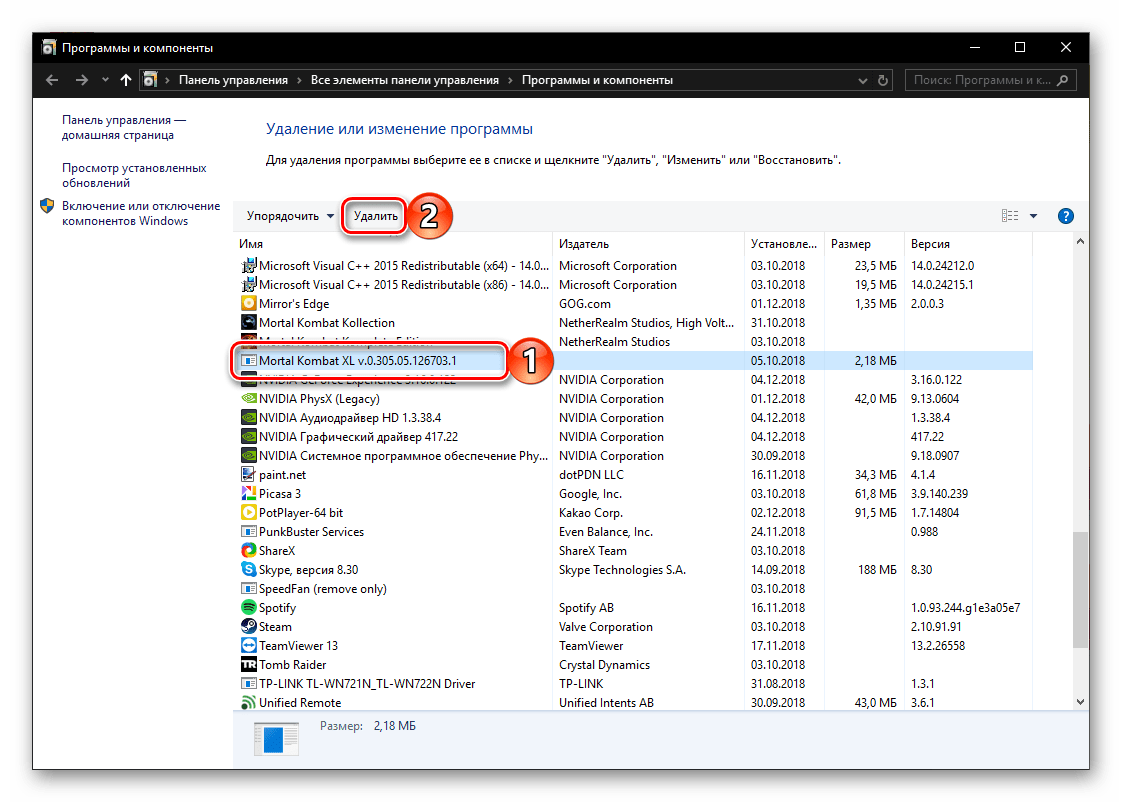Screen dimensions: 1122x802
Task: Click the Панель управления breadcrumb item
Action: [233, 80]
